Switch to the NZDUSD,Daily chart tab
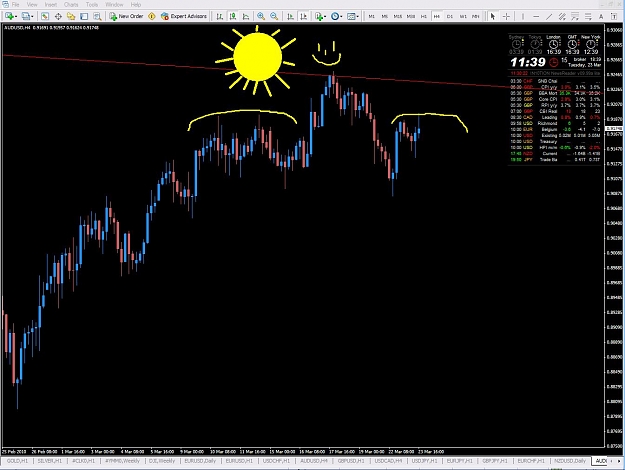Screen dimensions: 625x470 [570, 461]
